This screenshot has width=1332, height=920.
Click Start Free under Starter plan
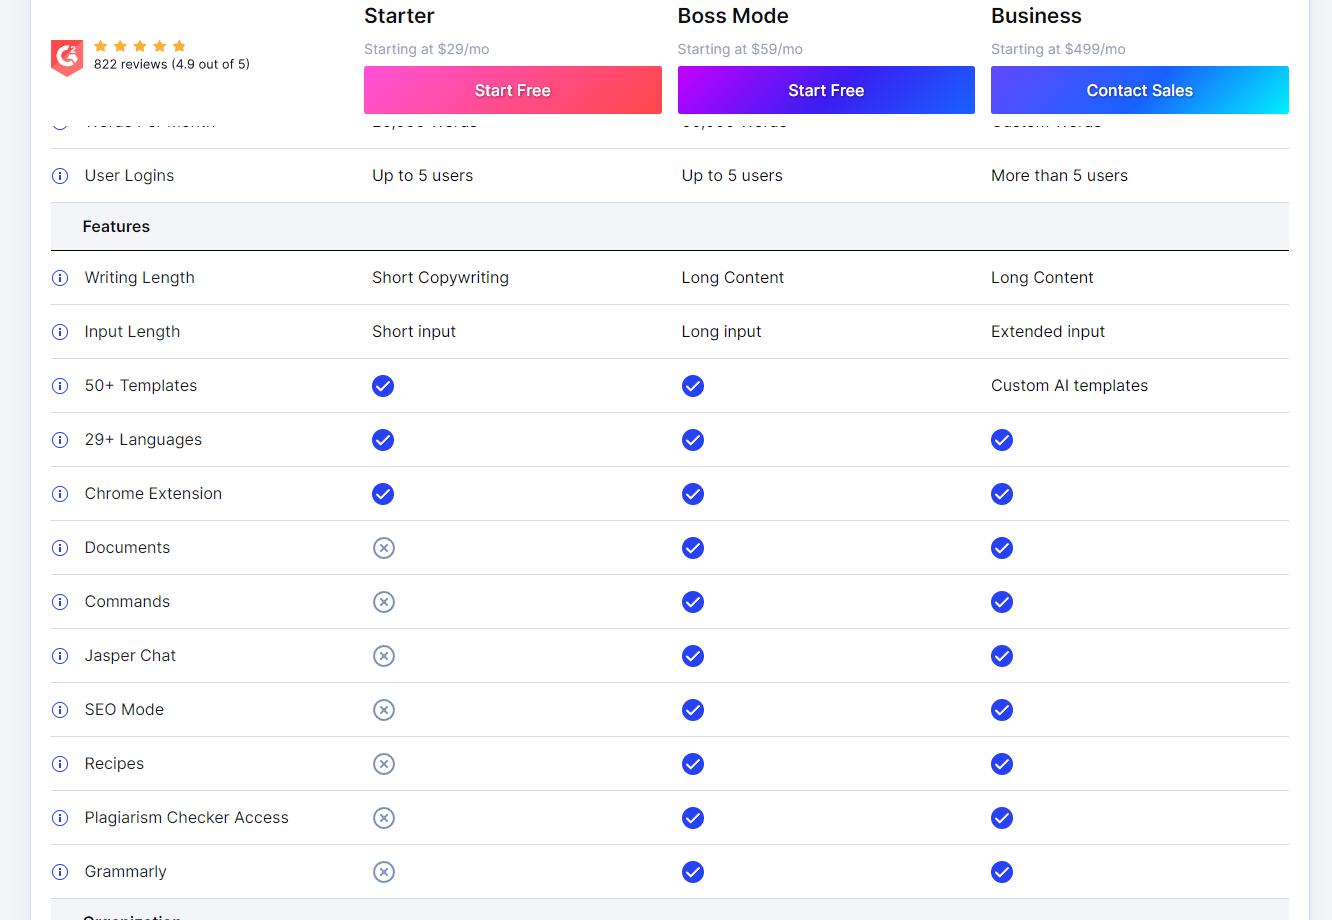[513, 90]
